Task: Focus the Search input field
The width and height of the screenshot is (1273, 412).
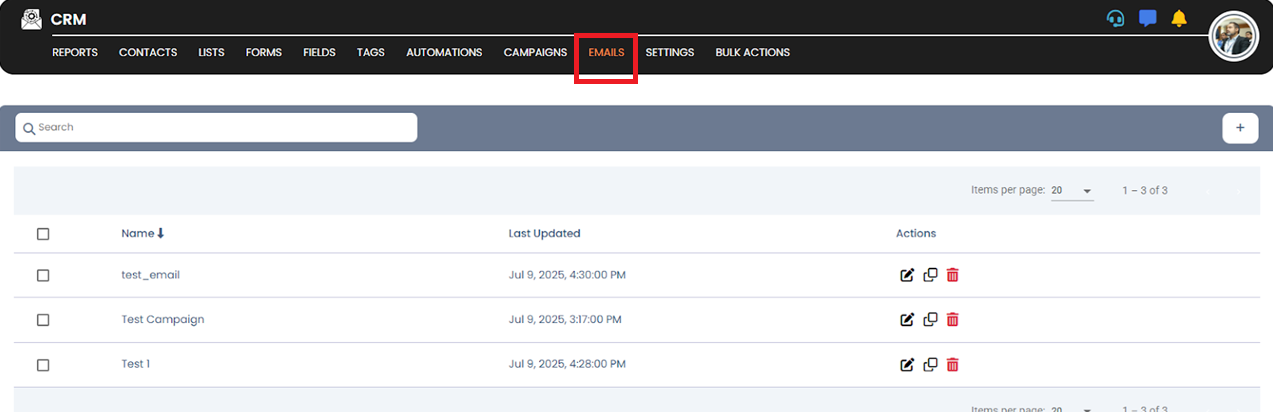Action: tap(220, 127)
